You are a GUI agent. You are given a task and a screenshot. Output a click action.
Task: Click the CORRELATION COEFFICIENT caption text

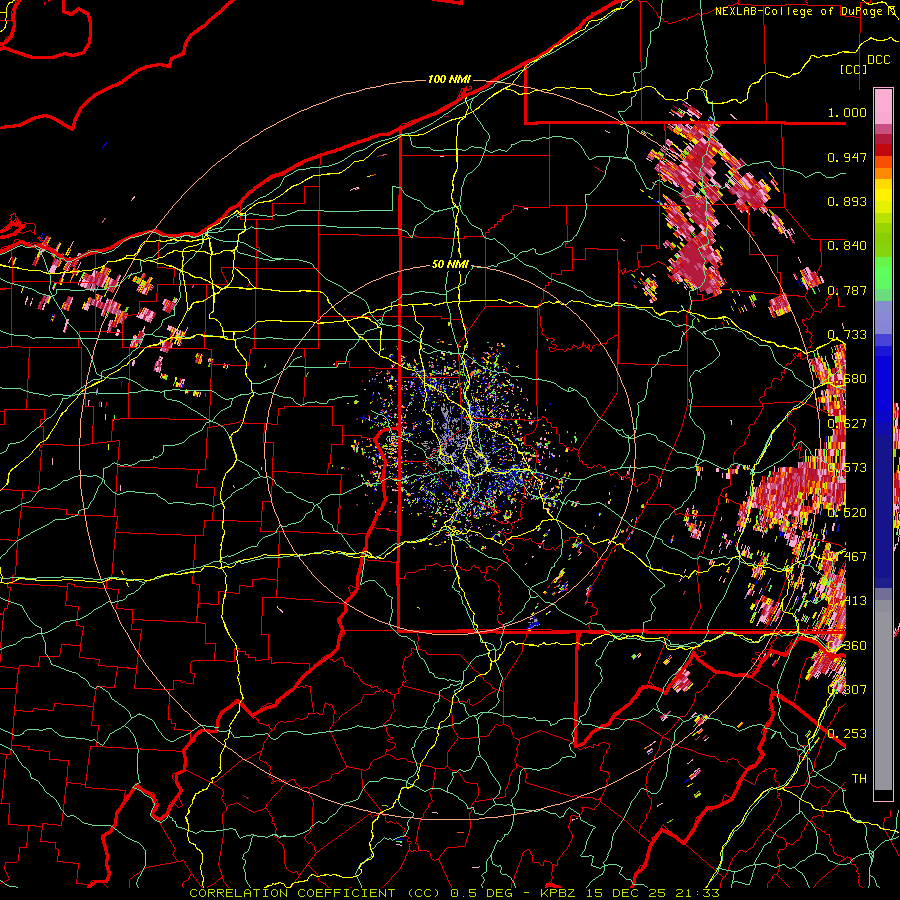[292, 893]
